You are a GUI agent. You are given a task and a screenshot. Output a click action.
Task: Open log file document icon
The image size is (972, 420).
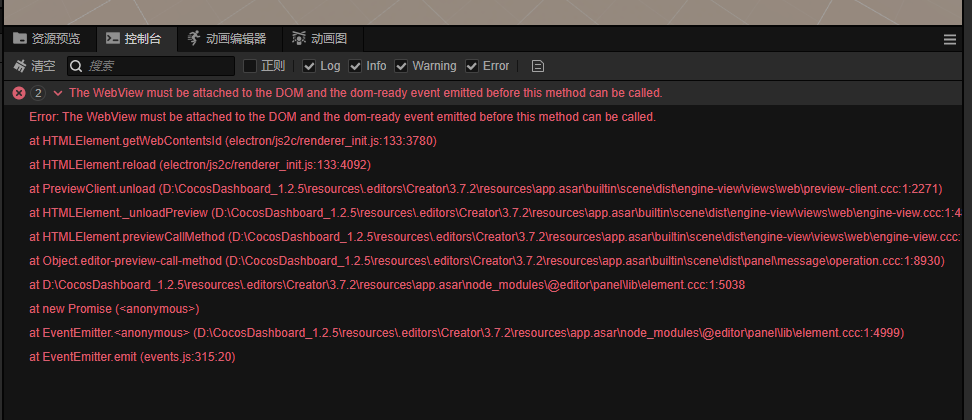[x=538, y=66]
